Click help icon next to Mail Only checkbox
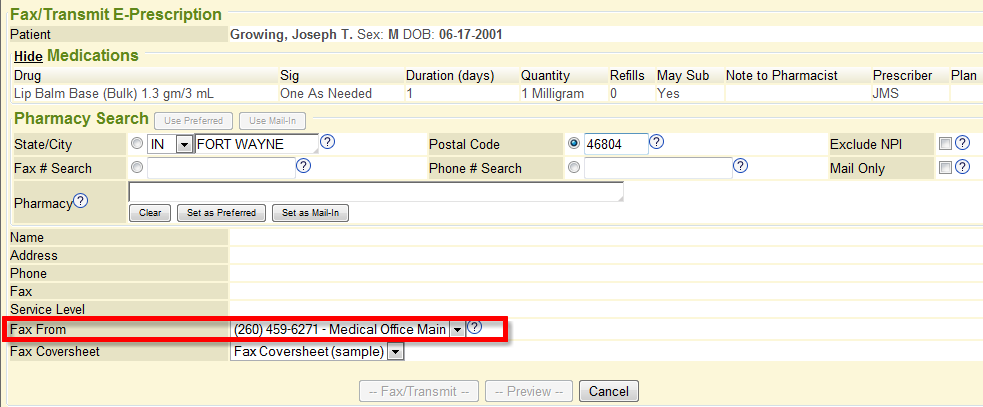The width and height of the screenshot is (983, 407). (963, 167)
